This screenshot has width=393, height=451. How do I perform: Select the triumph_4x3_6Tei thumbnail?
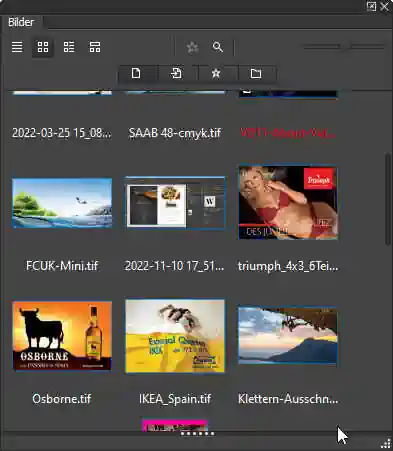tap(288, 203)
